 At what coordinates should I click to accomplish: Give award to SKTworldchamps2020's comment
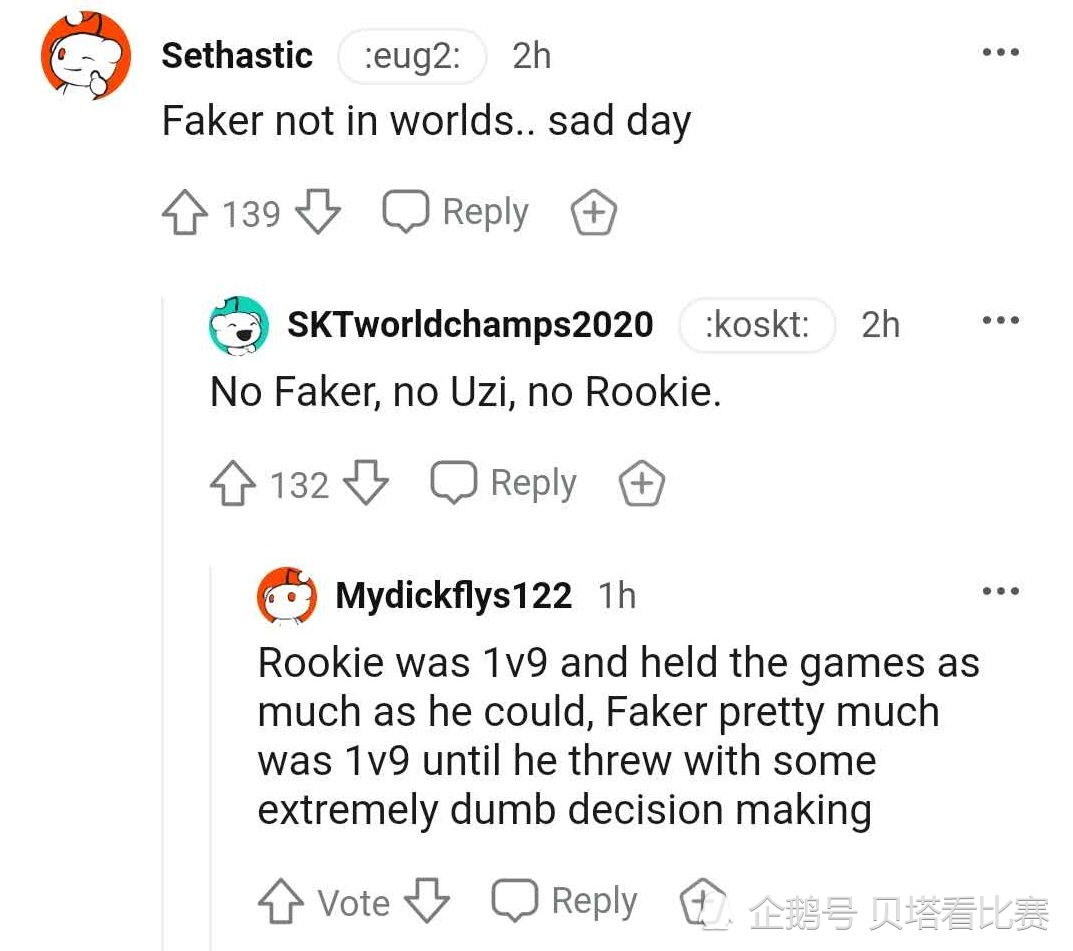click(x=642, y=485)
